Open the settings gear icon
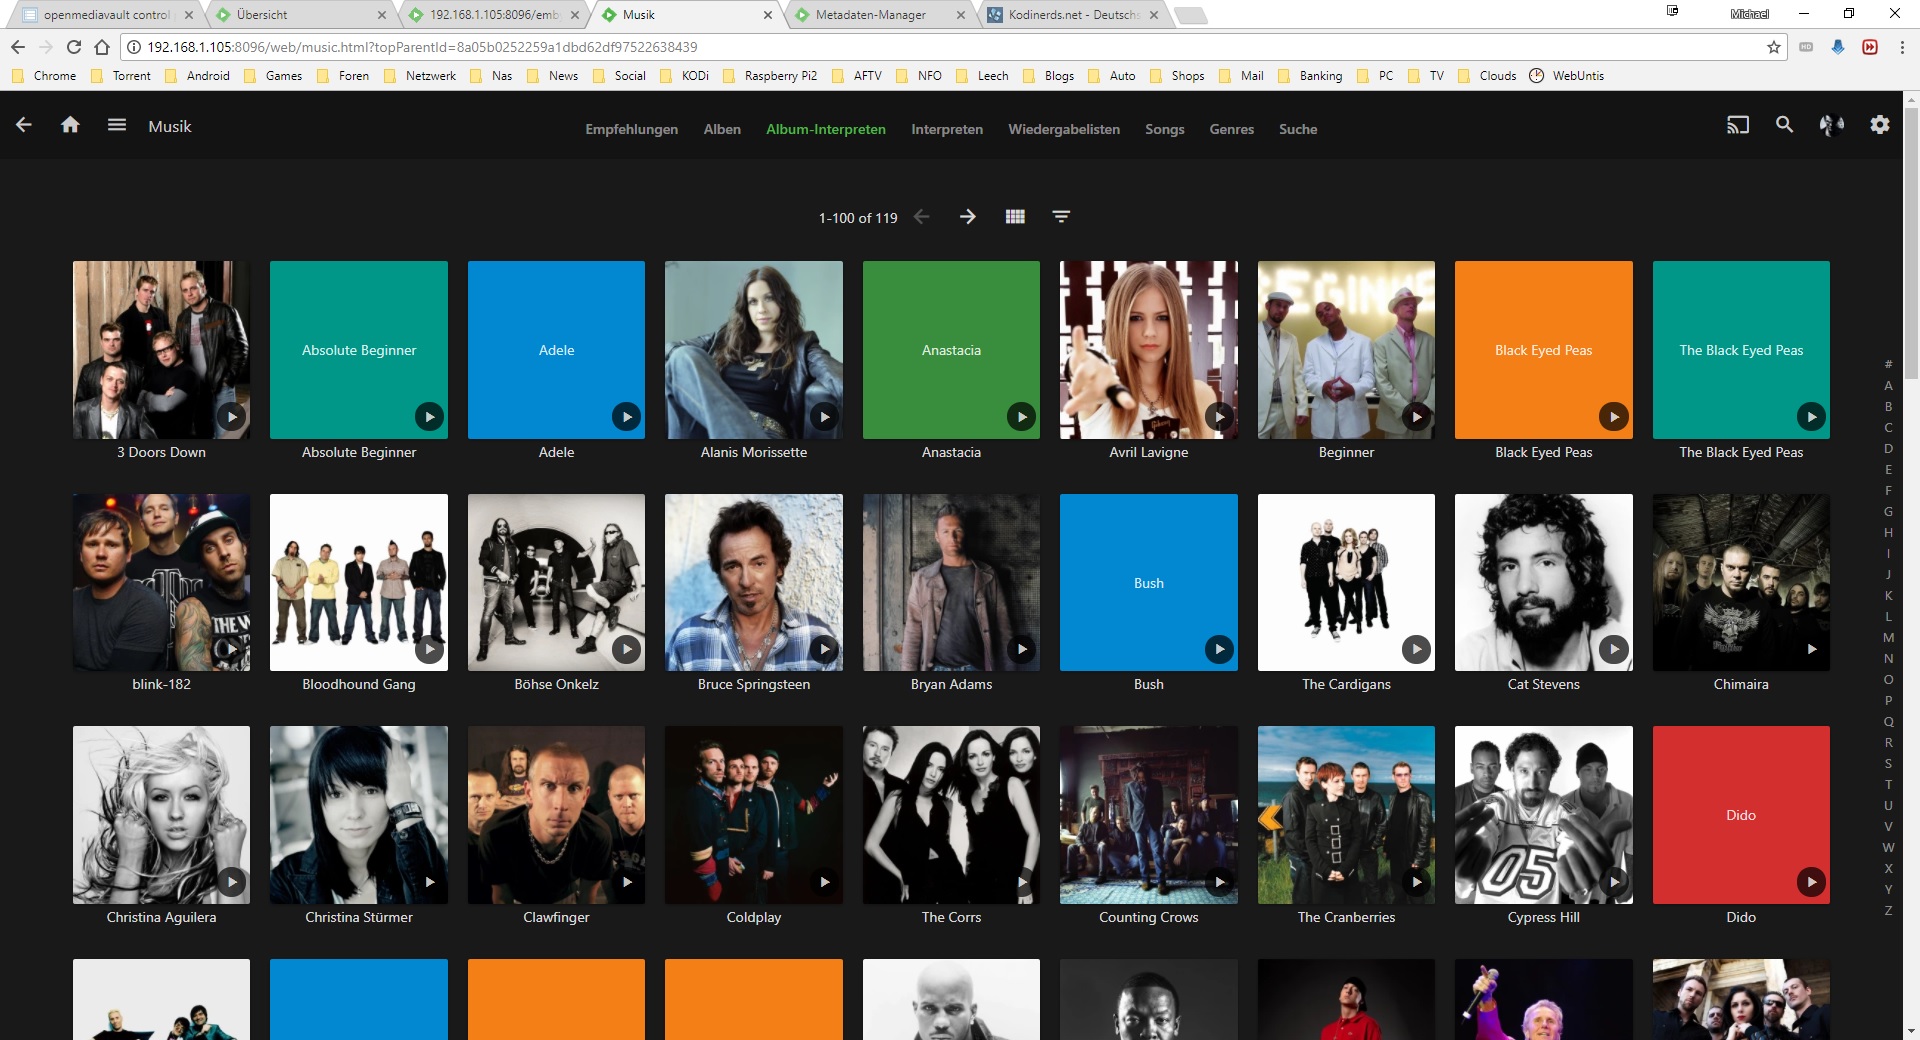The width and height of the screenshot is (1920, 1040). (x=1880, y=125)
